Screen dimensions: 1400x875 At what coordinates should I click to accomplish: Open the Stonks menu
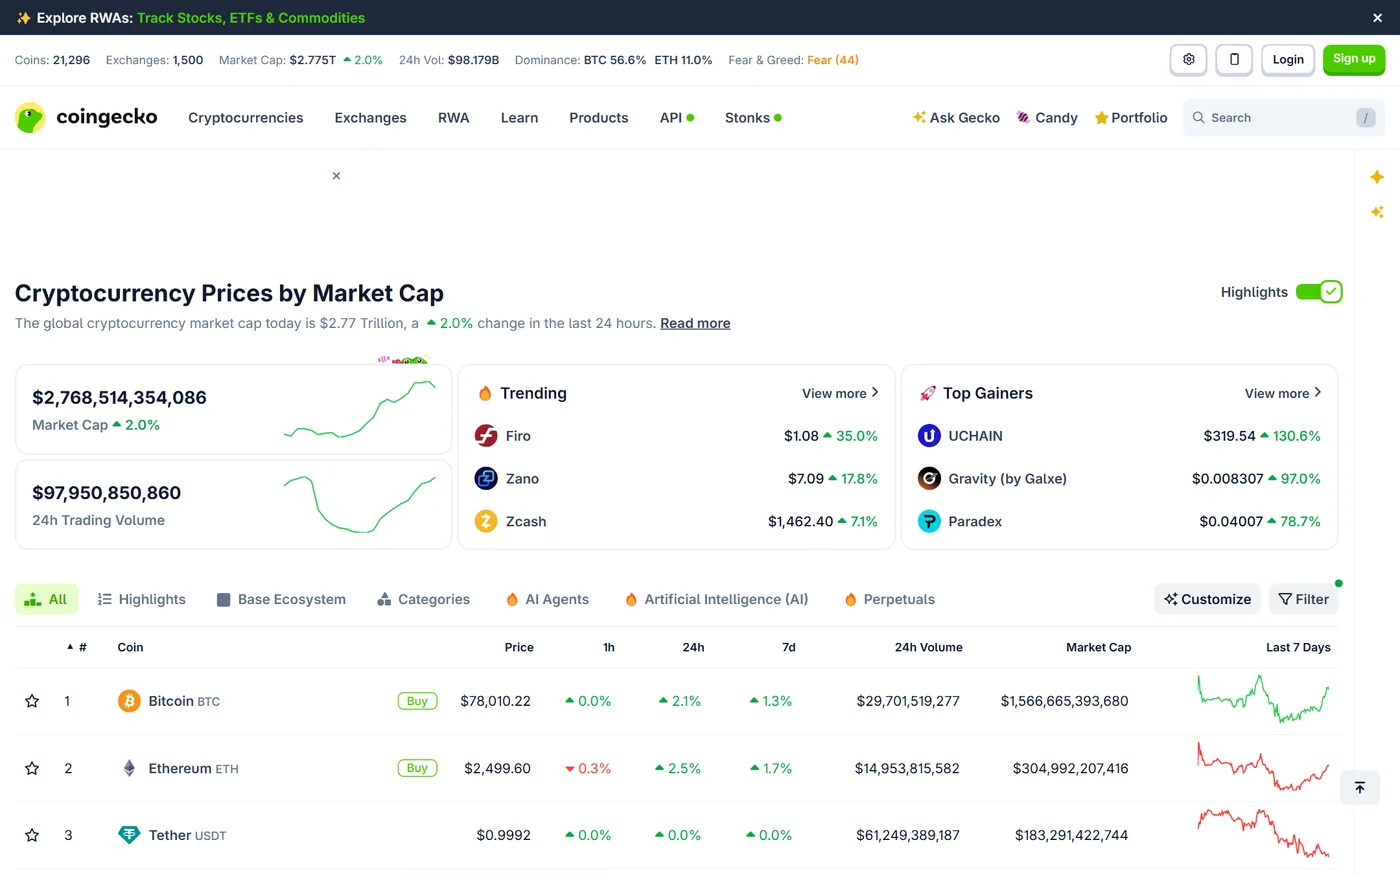pyautogui.click(x=753, y=117)
